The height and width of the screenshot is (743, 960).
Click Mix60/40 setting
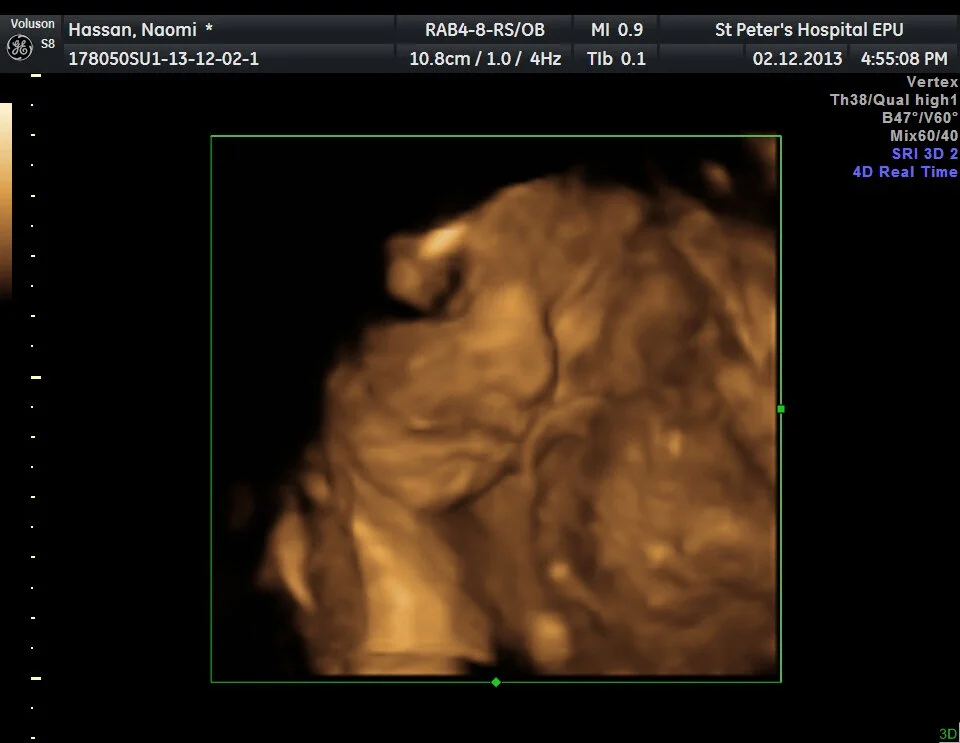[x=924, y=135]
